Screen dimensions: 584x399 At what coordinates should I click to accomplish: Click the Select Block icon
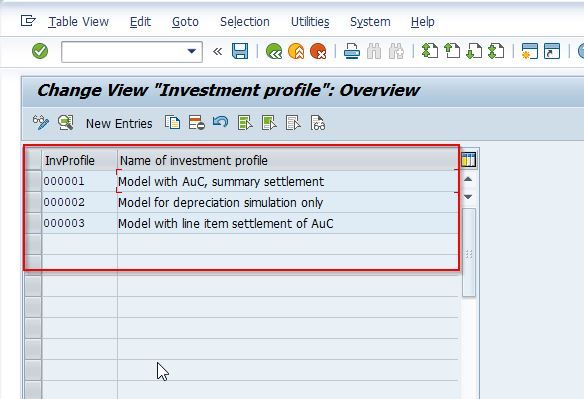pyautogui.click(x=269, y=123)
